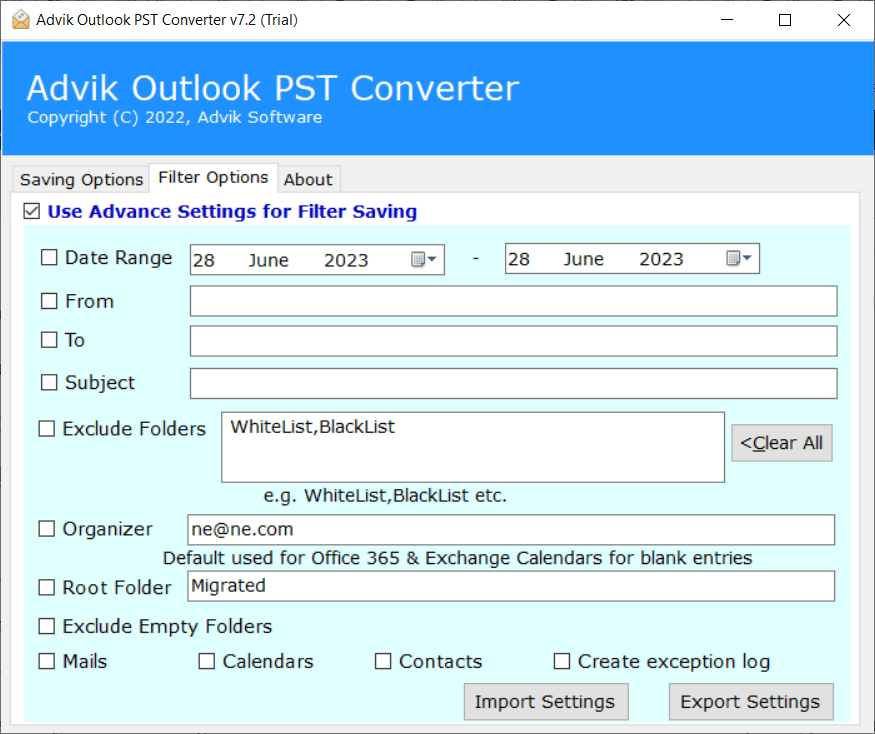Enable the Calendars checkbox
This screenshot has height=734, width=875.
click(206, 661)
